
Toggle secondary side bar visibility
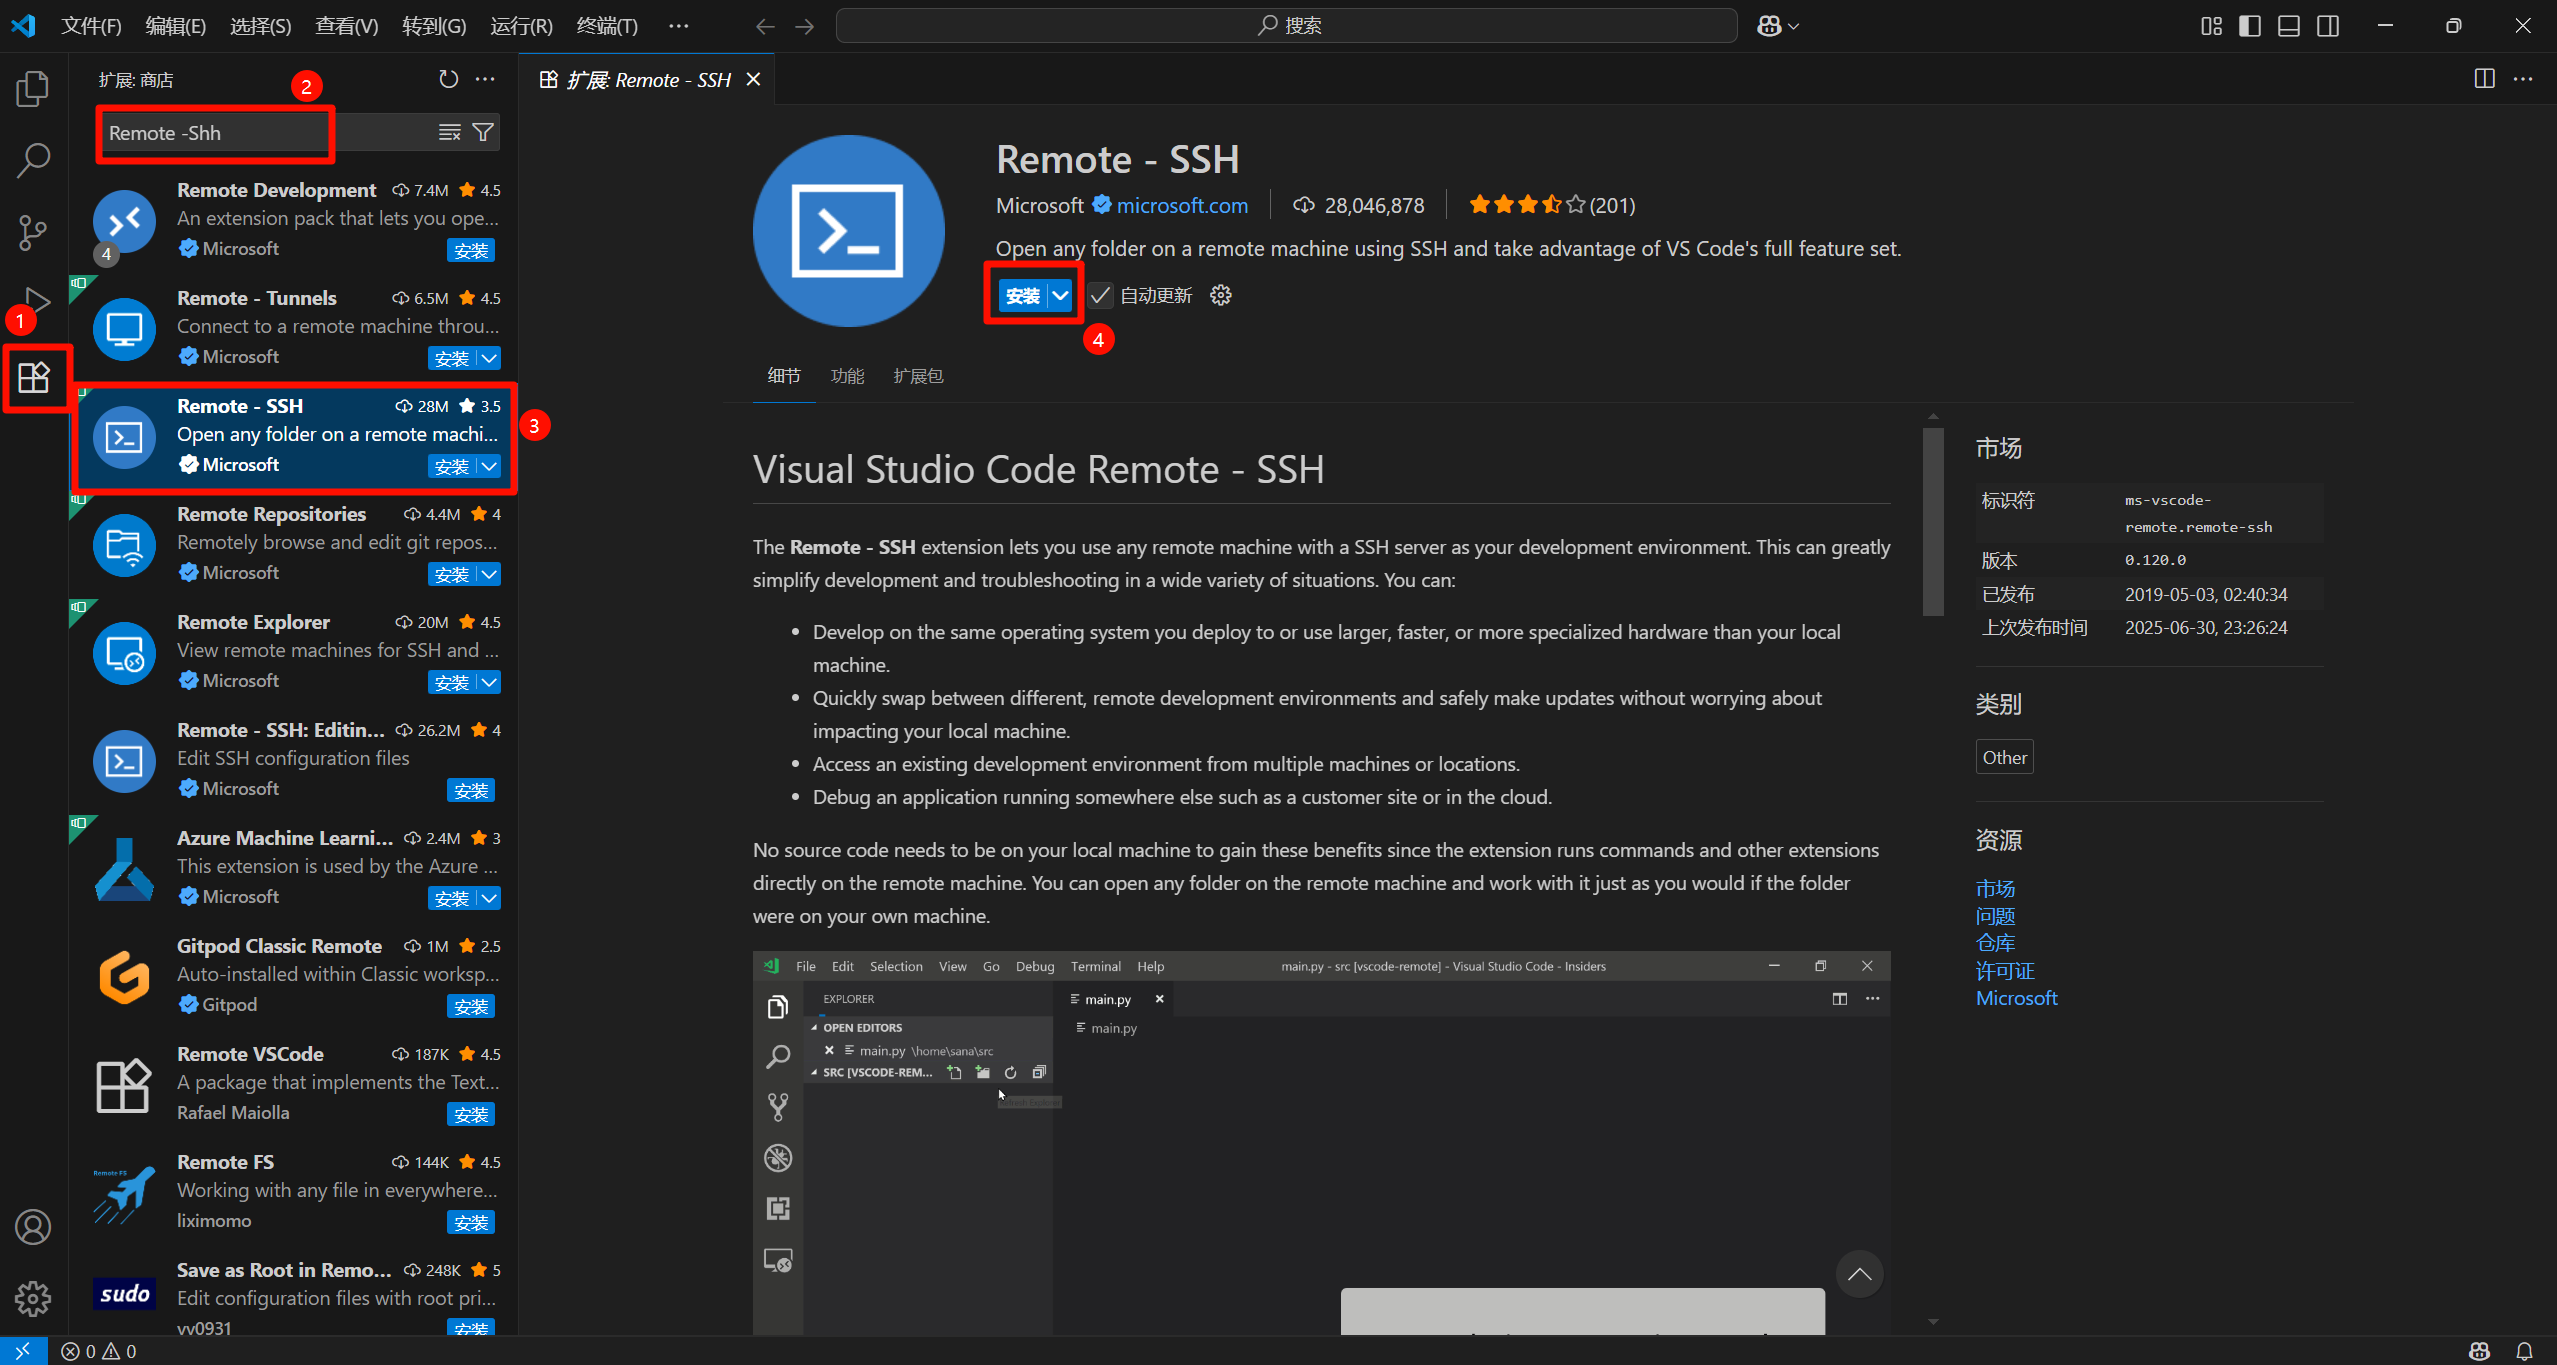coord(2328,26)
